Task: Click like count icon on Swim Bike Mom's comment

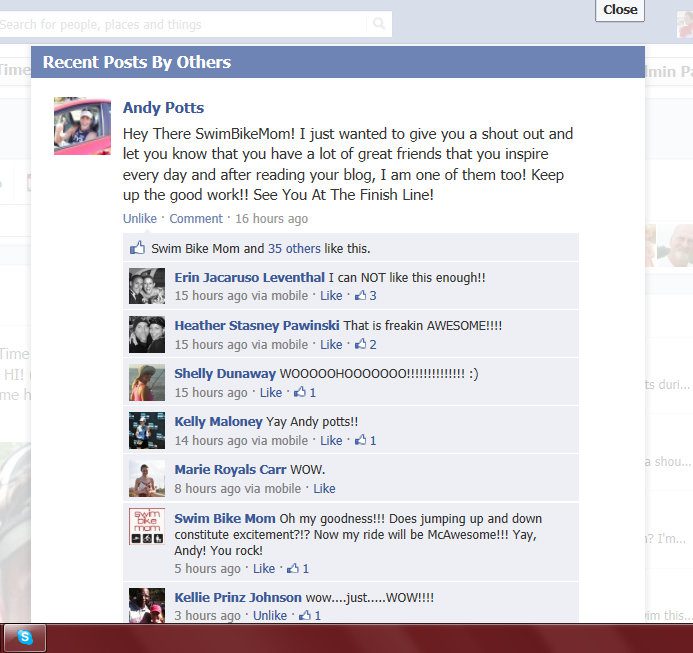Action: click(x=293, y=568)
